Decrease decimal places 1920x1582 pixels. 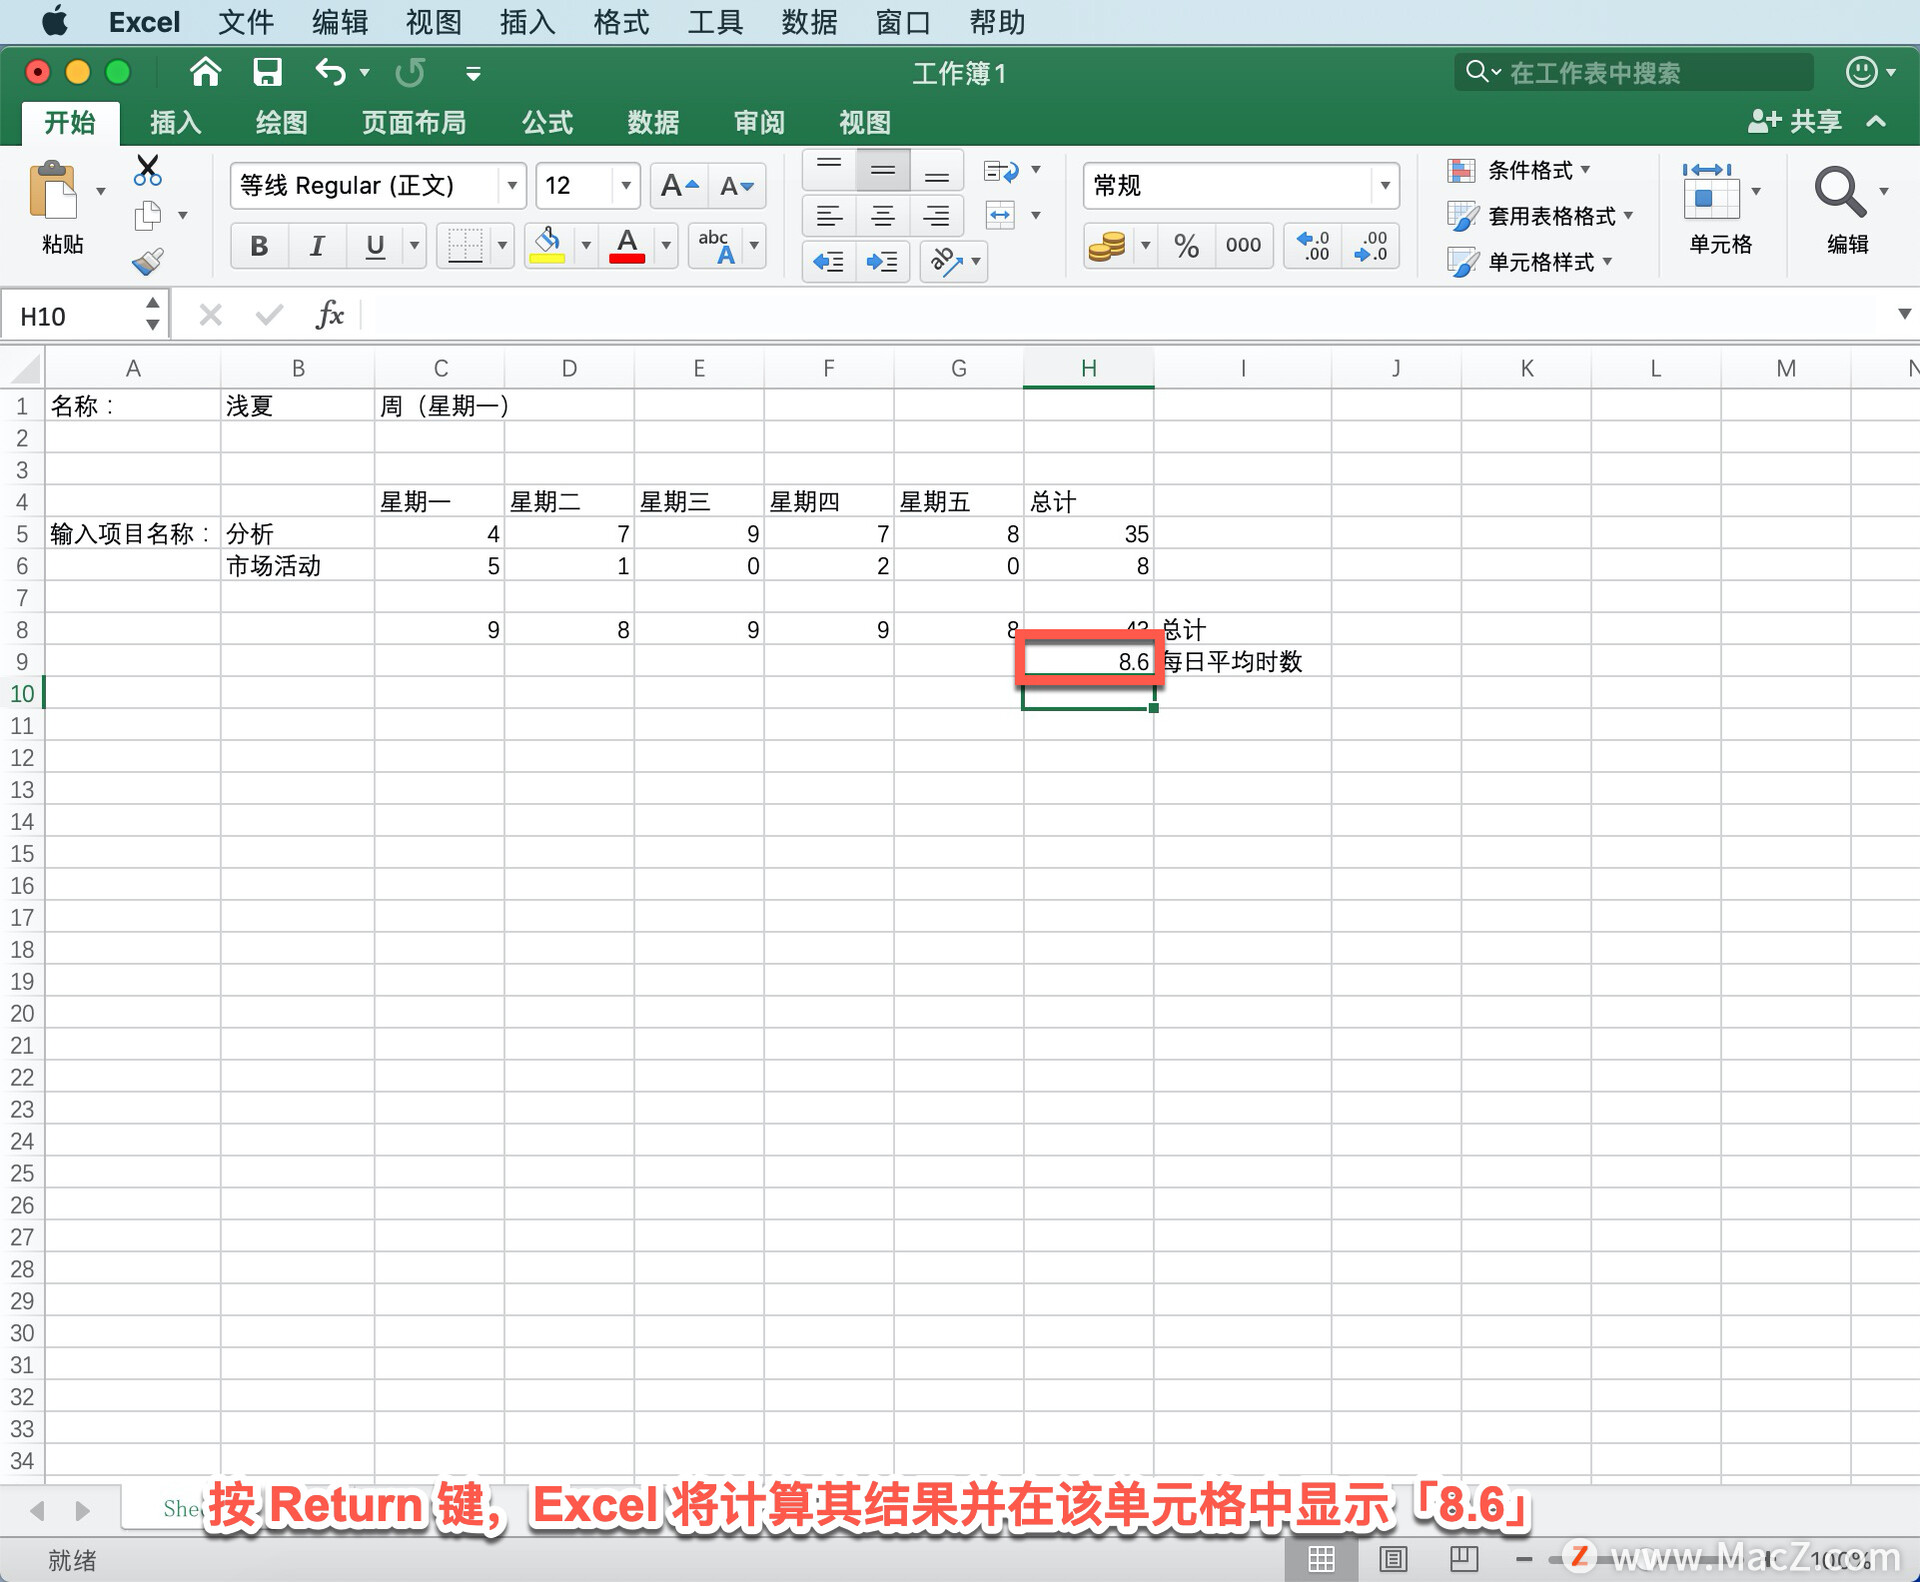pyautogui.click(x=1370, y=245)
